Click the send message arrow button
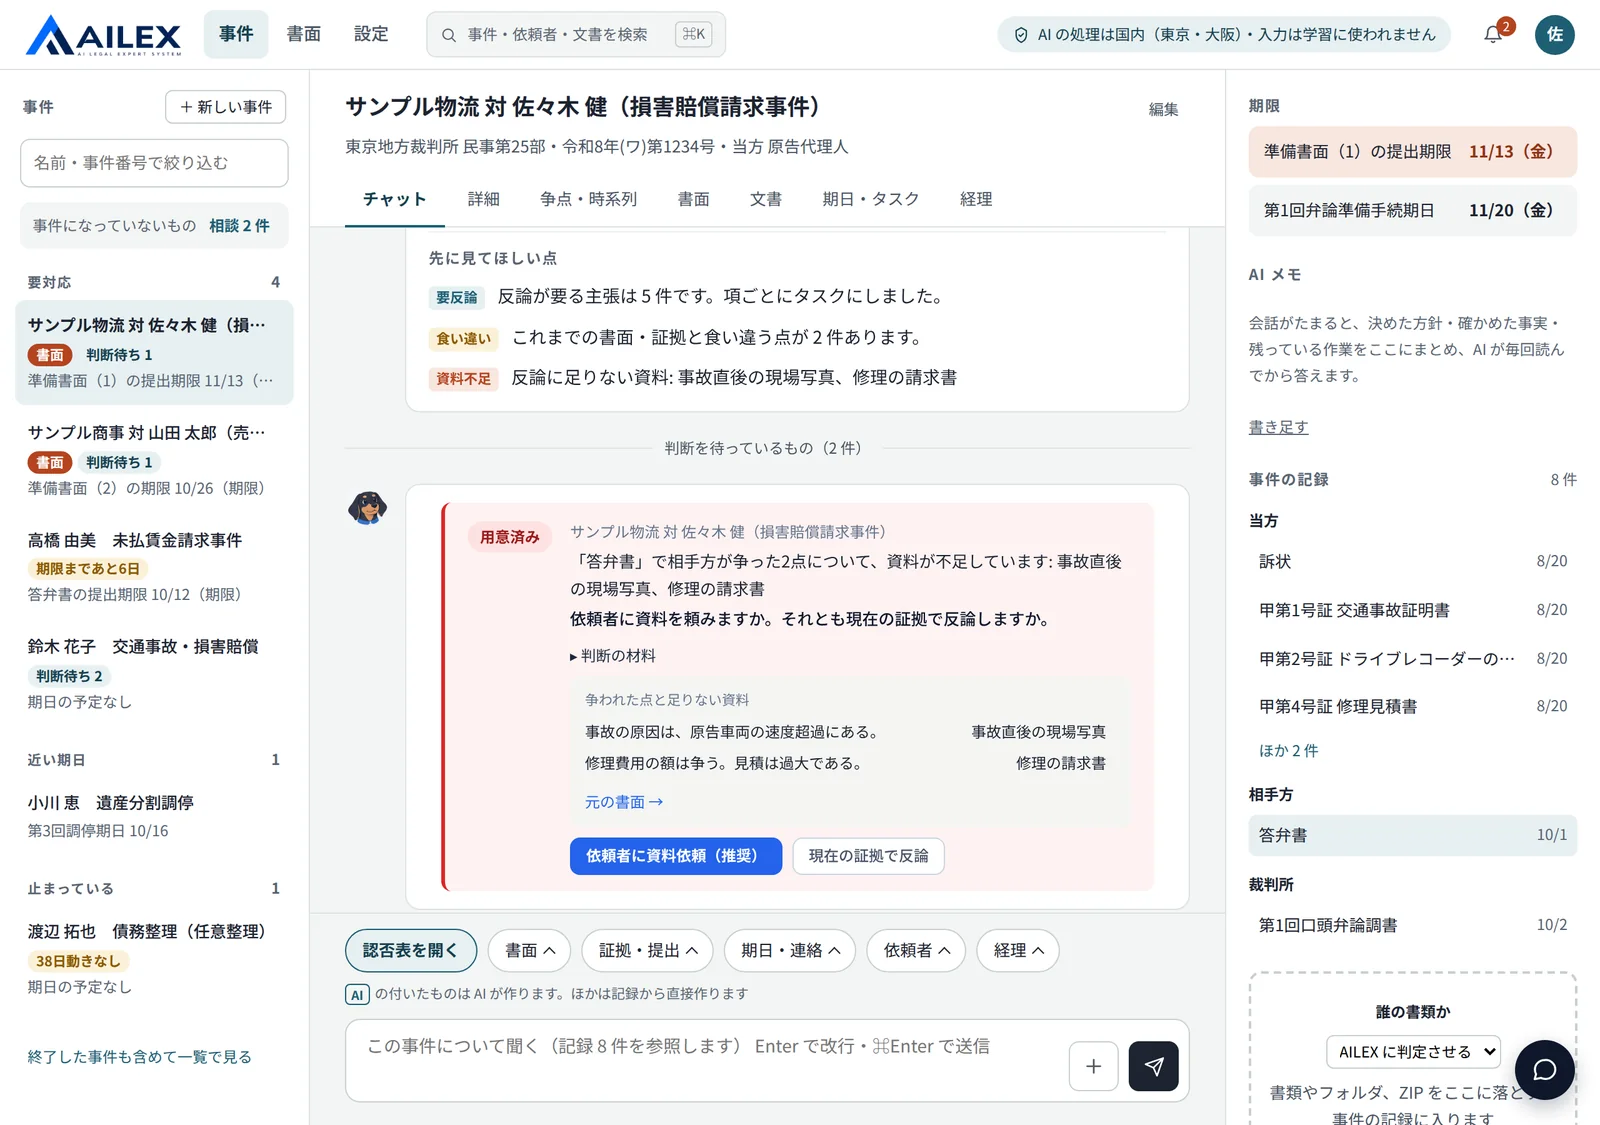Screen dimensions: 1600x1125 tap(1153, 1066)
